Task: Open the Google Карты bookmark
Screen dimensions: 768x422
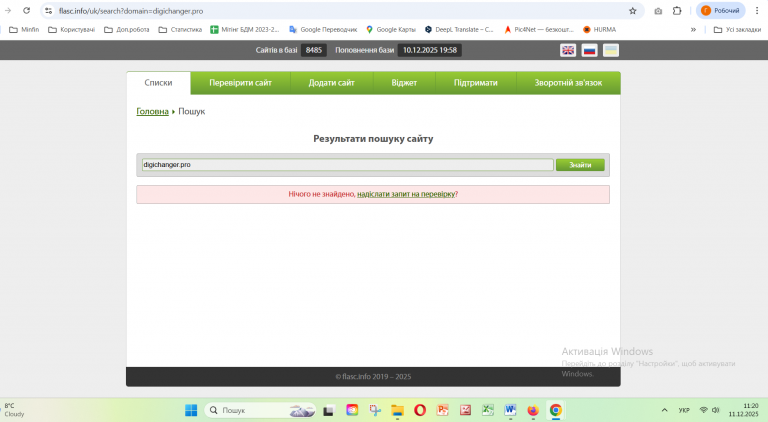Action: pos(391,29)
